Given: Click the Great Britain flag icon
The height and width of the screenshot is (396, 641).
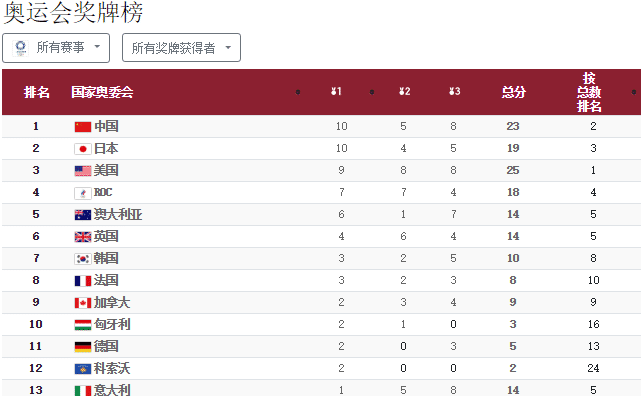Looking at the screenshot, I should [83, 237].
